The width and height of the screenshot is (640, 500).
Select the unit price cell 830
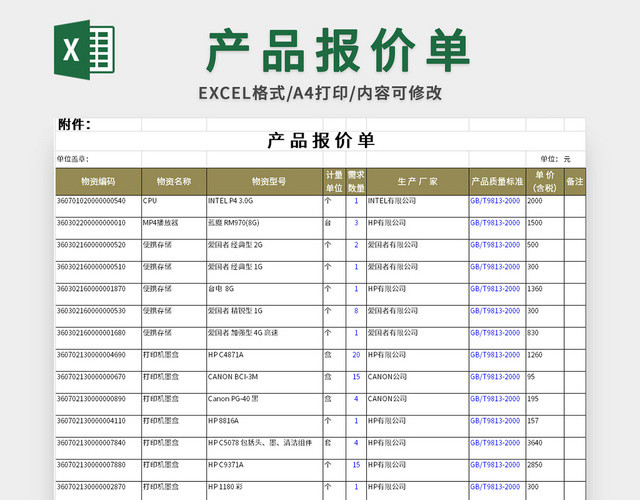(x=545, y=338)
